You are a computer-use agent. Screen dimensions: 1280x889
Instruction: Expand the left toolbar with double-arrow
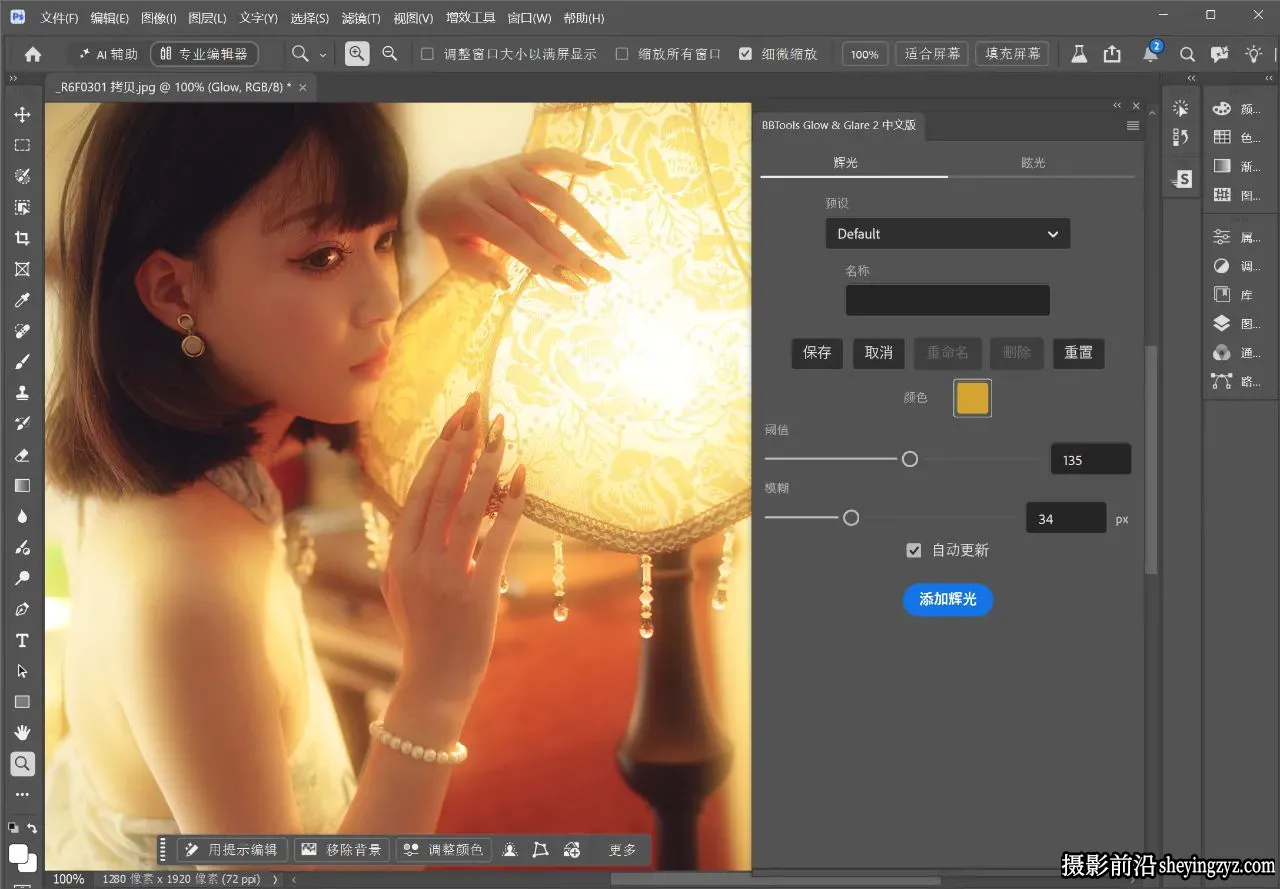click(x=13, y=78)
